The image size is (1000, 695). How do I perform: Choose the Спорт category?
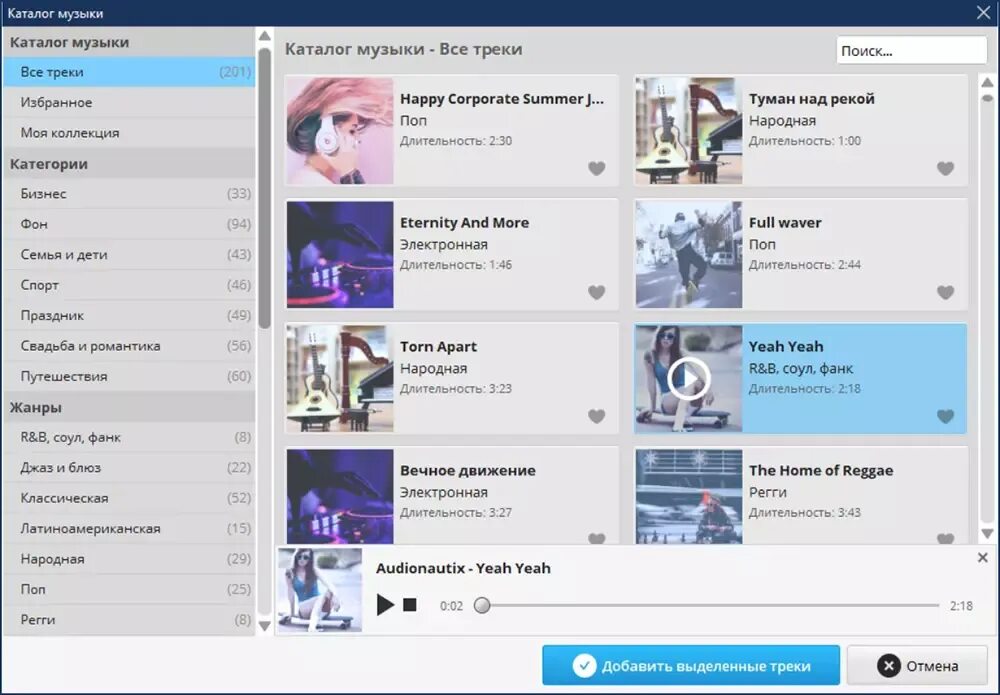click(x=129, y=285)
